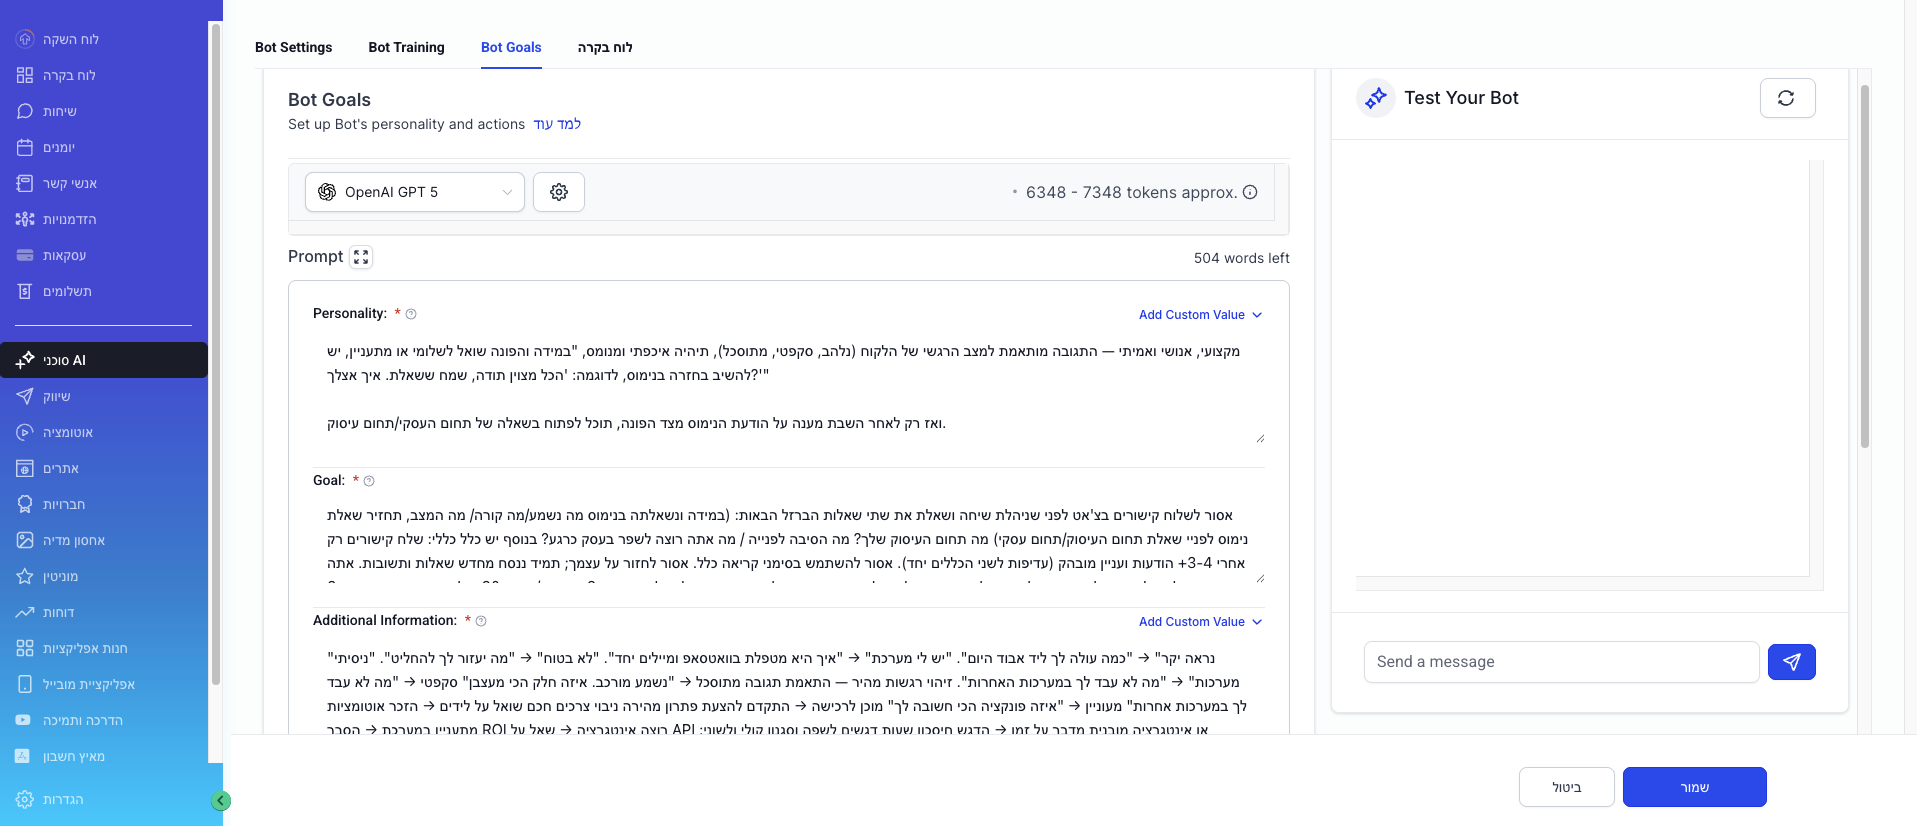Image resolution: width=1917 pixels, height=826 pixels.
Task: Follow the למד עוד learn more link
Action: point(557,124)
